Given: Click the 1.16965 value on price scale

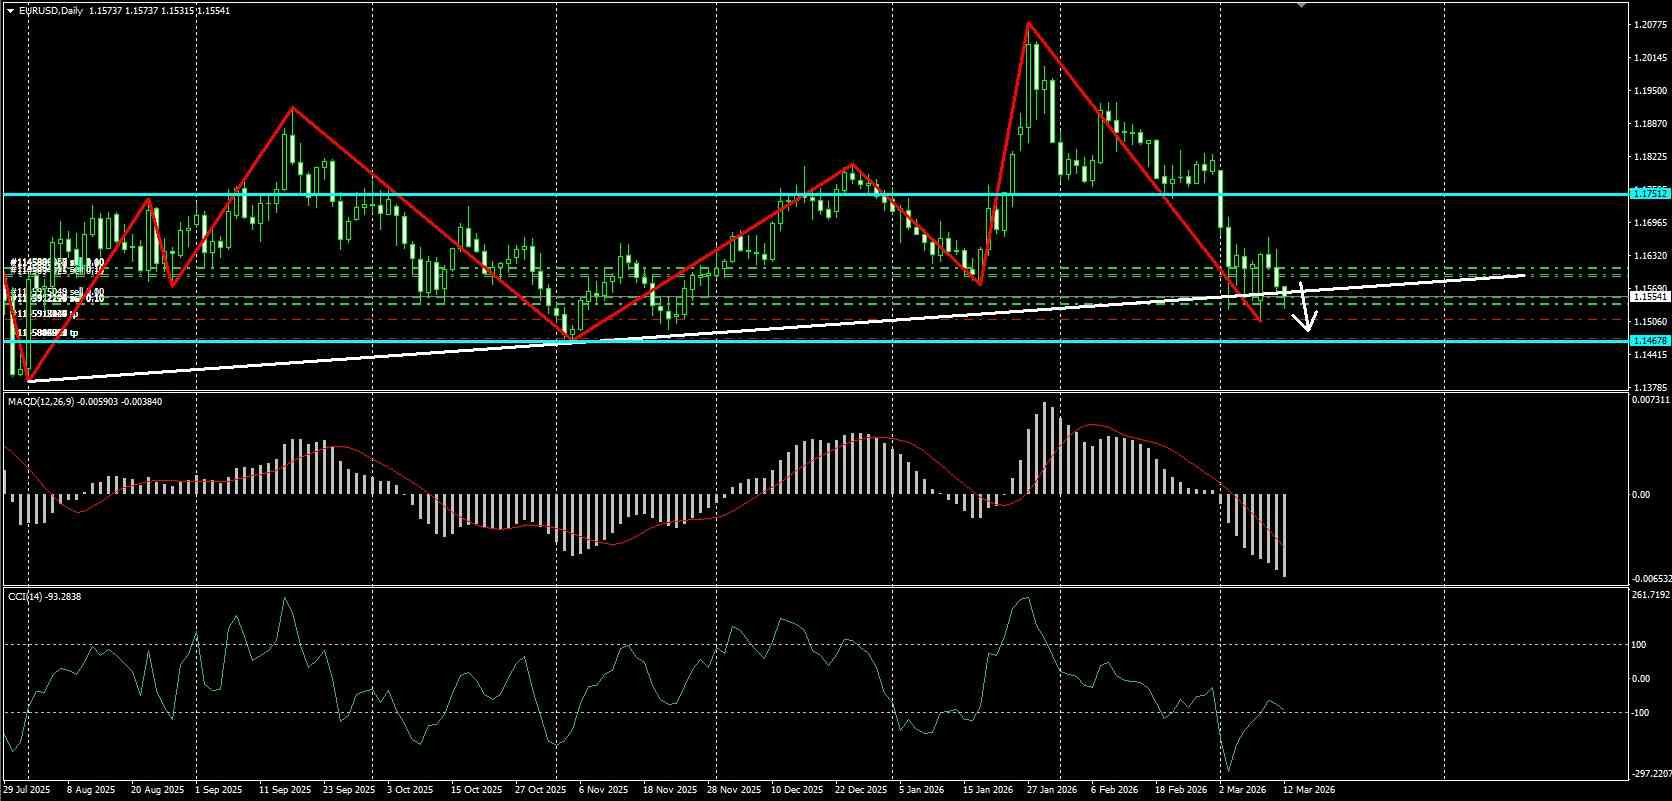Looking at the screenshot, I should pos(1649,222).
